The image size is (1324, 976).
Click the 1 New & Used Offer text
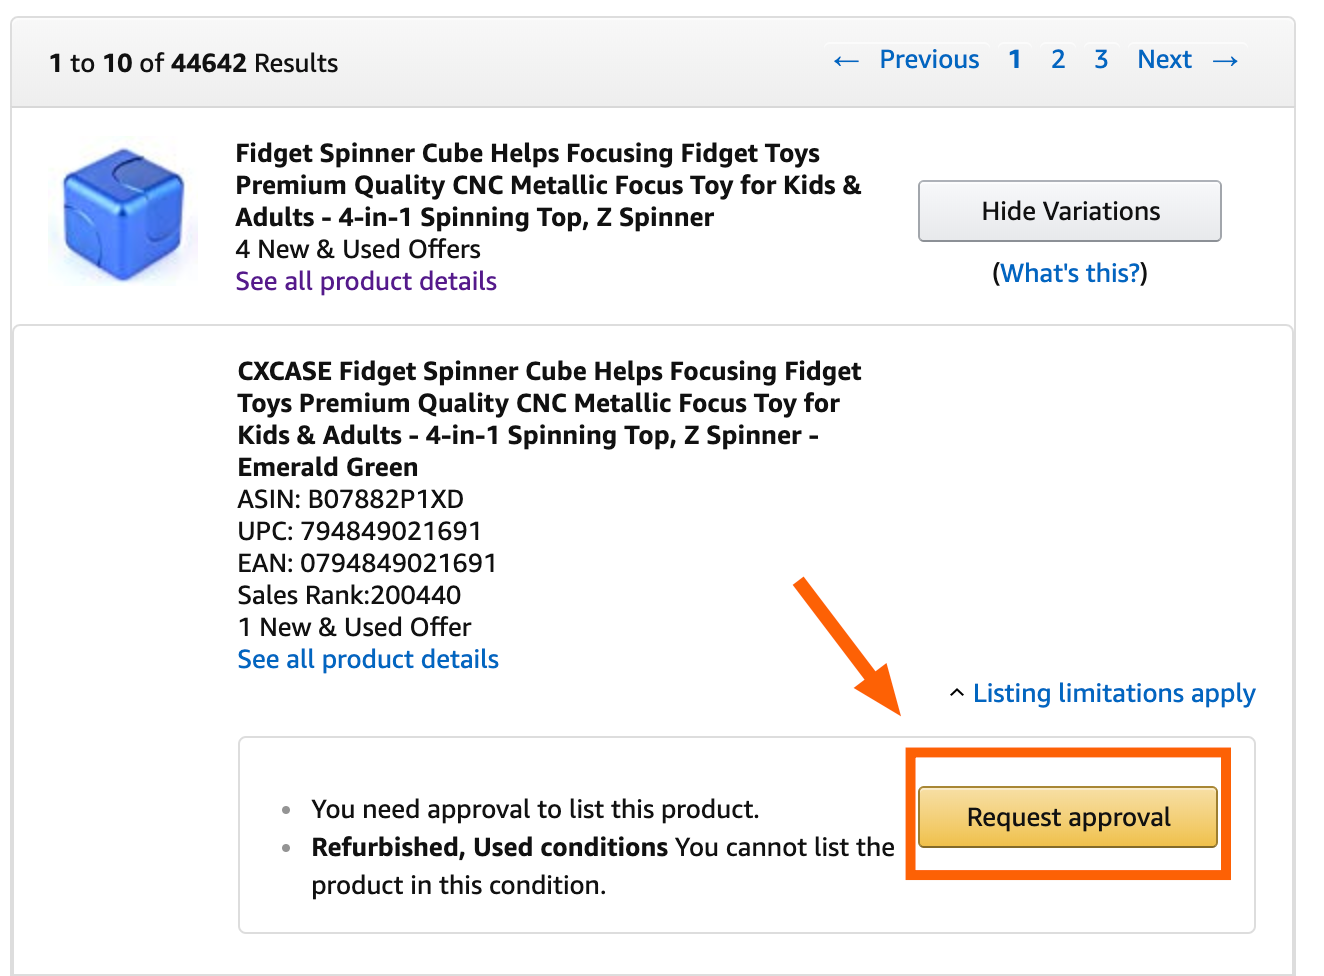(x=354, y=627)
